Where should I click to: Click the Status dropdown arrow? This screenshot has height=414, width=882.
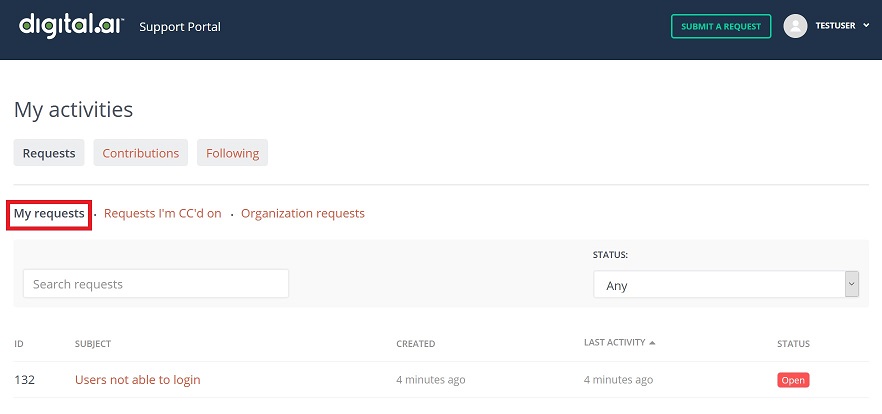[852, 285]
